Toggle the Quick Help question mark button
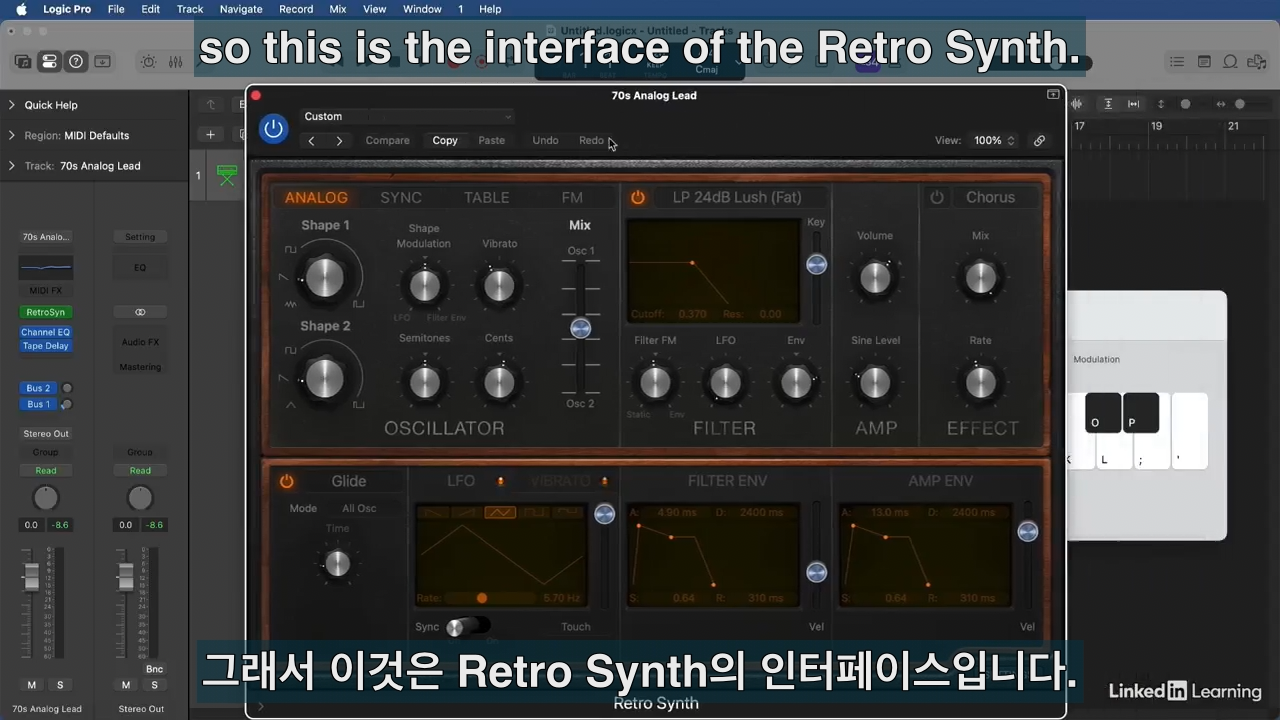 [x=75, y=62]
